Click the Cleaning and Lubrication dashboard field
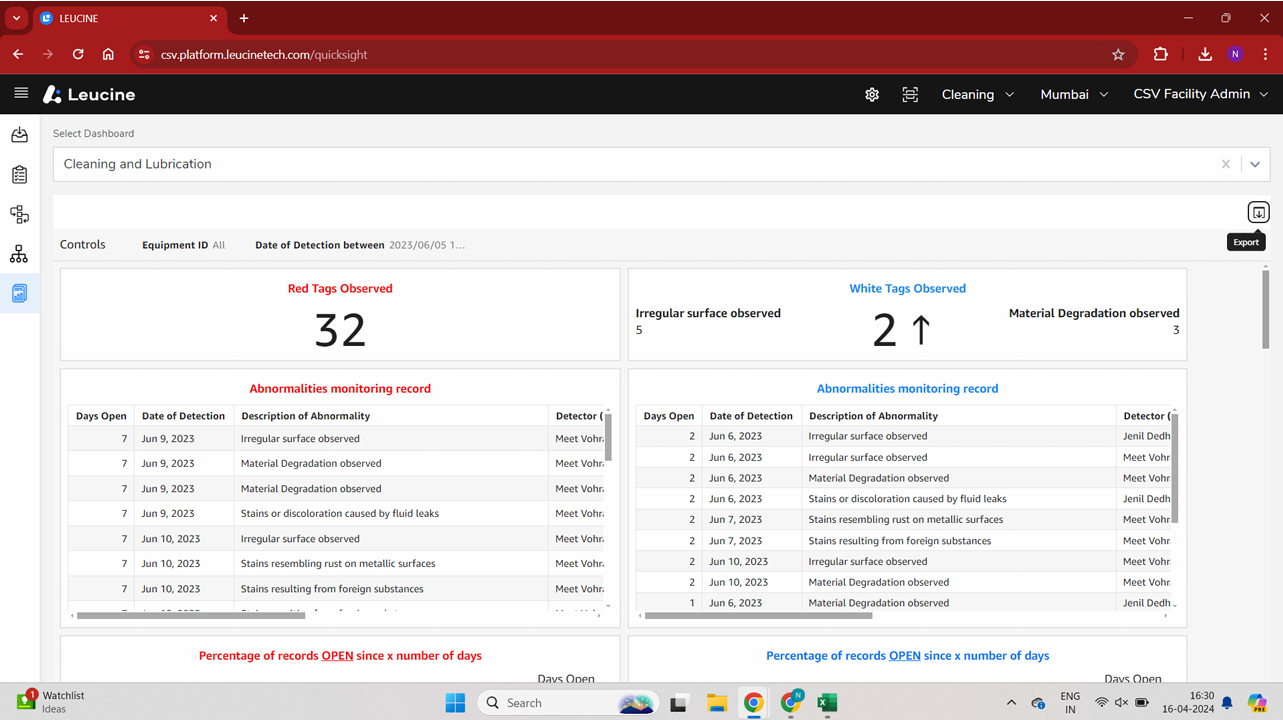Viewport: 1283px width, 720px height. (637, 164)
